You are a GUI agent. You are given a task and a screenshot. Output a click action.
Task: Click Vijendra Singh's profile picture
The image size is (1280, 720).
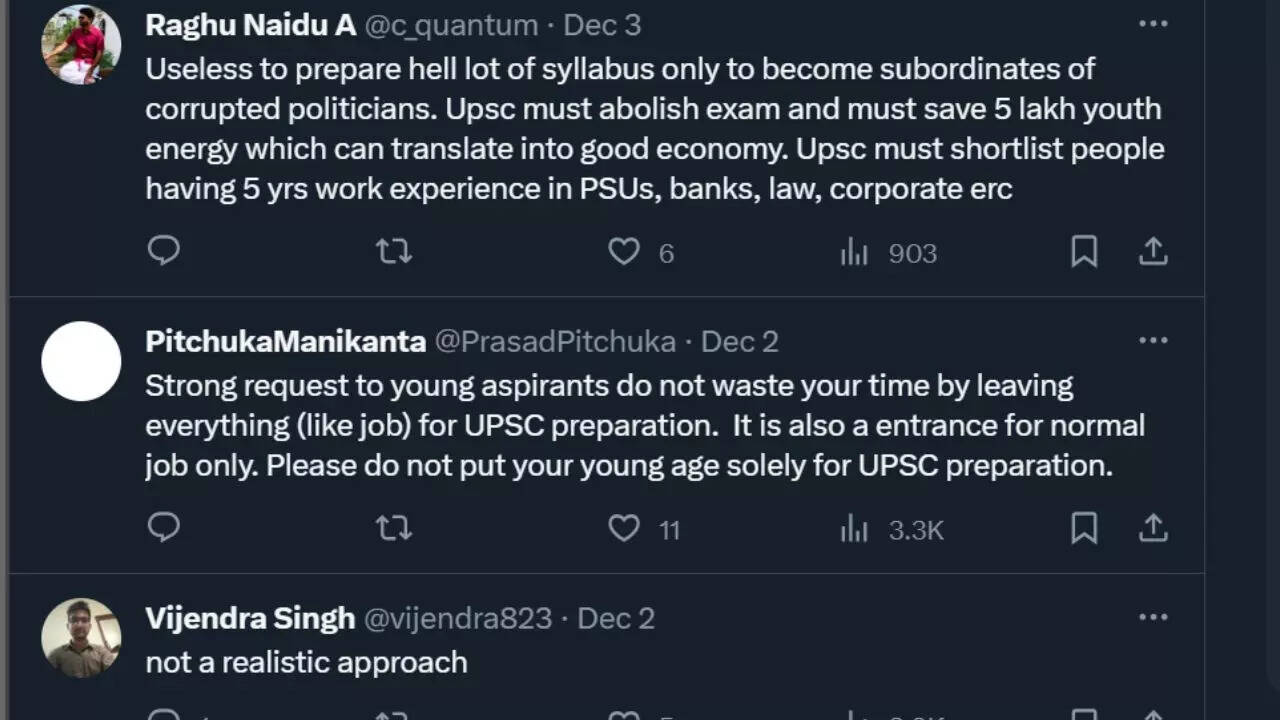[81, 638]
